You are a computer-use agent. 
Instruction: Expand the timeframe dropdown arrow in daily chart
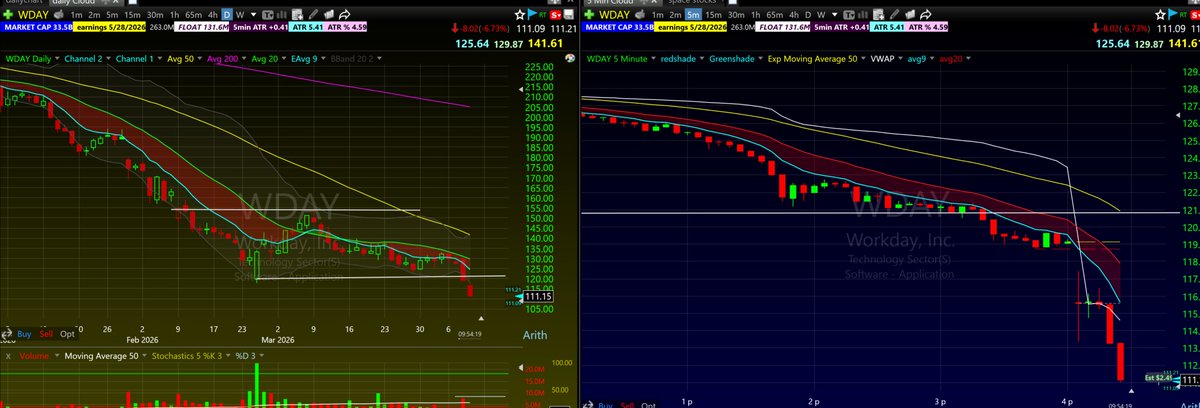254,15
